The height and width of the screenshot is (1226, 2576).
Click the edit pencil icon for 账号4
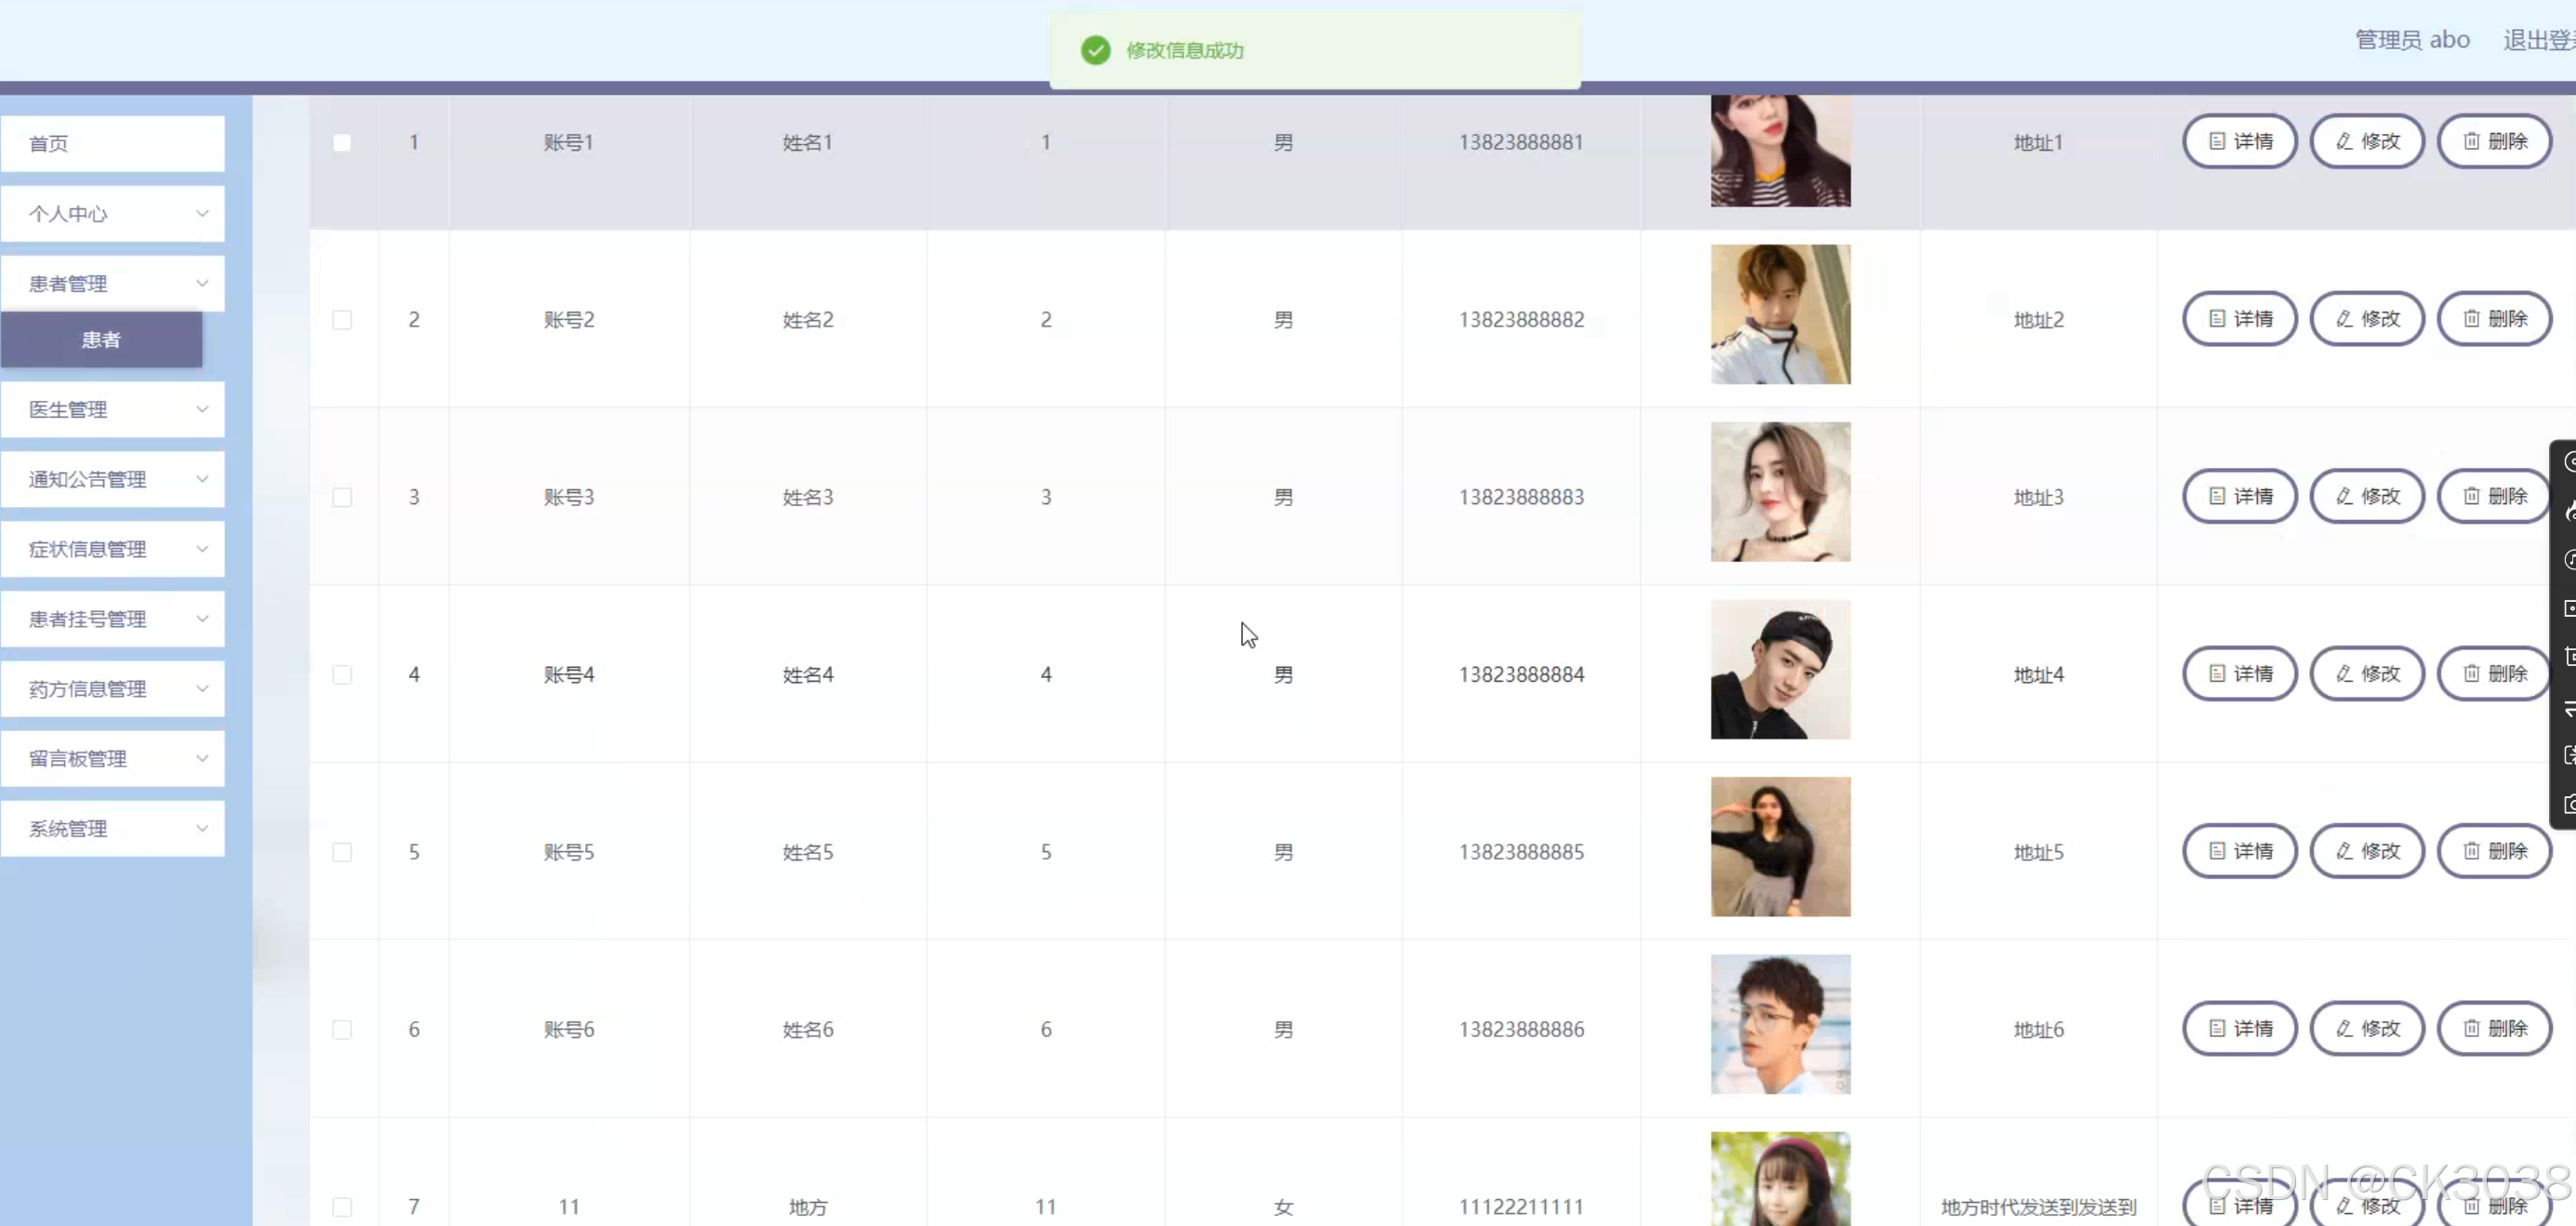pos(2344,674)
